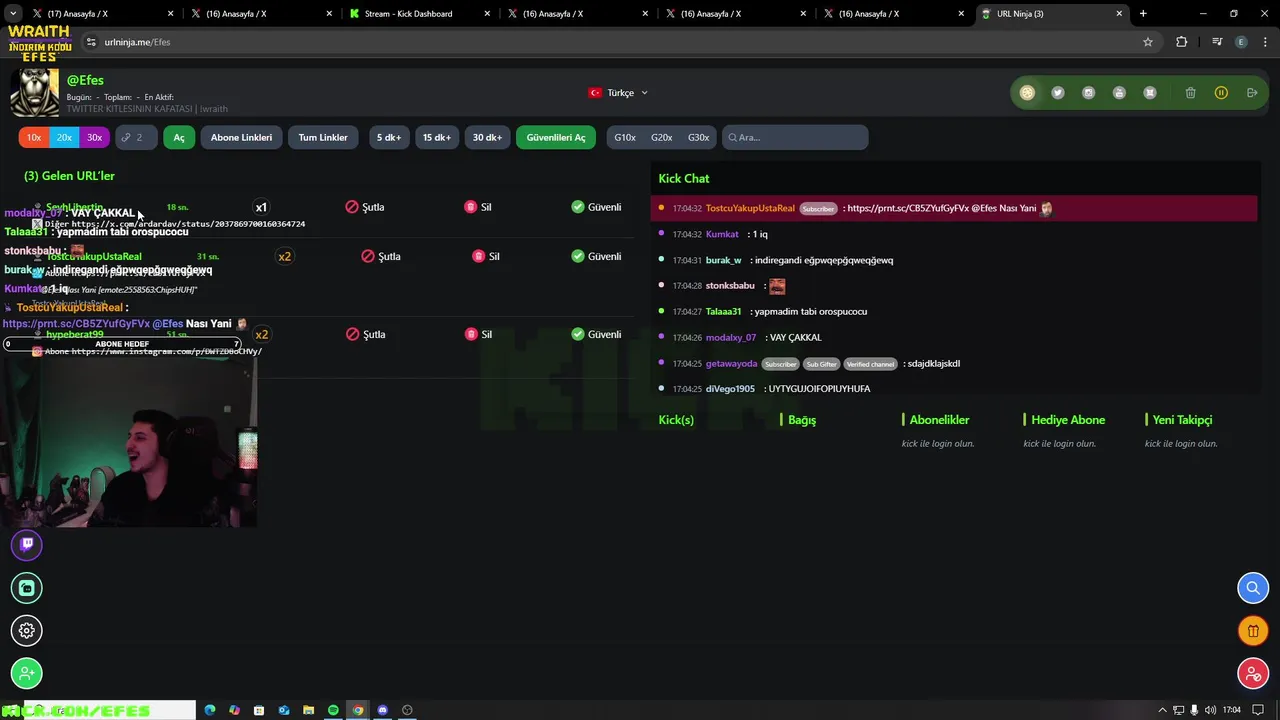The height and width of the screenshot is (720, 1280).
Task: Click the Twitch icon in left sidebar
Action: pyautogui.click(x=27, y=544)
